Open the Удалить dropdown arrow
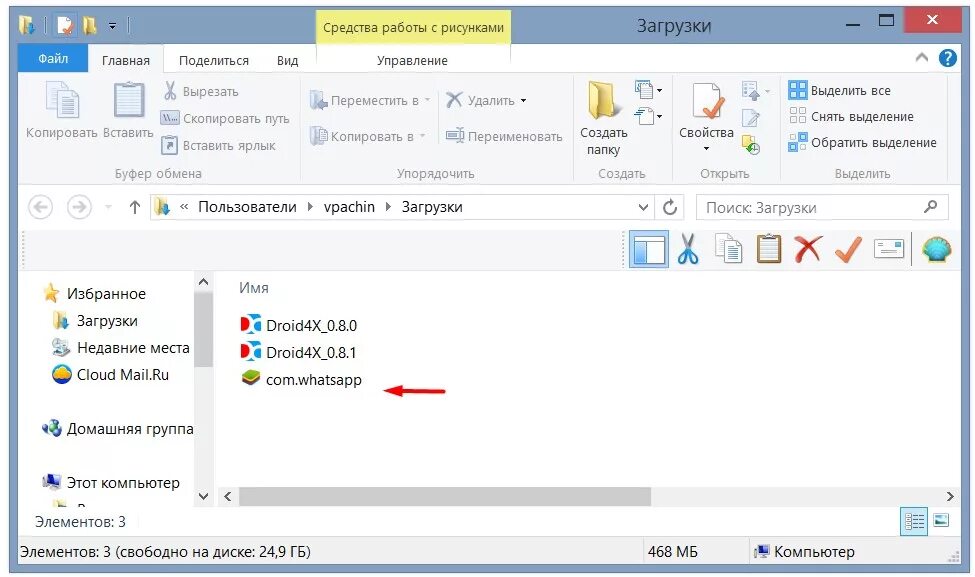The height and width of the screenshot is (577, 975). 524,99
